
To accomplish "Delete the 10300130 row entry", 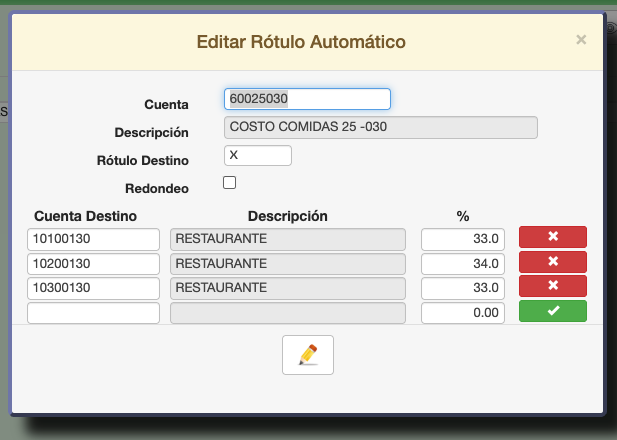I will [553, 287].
